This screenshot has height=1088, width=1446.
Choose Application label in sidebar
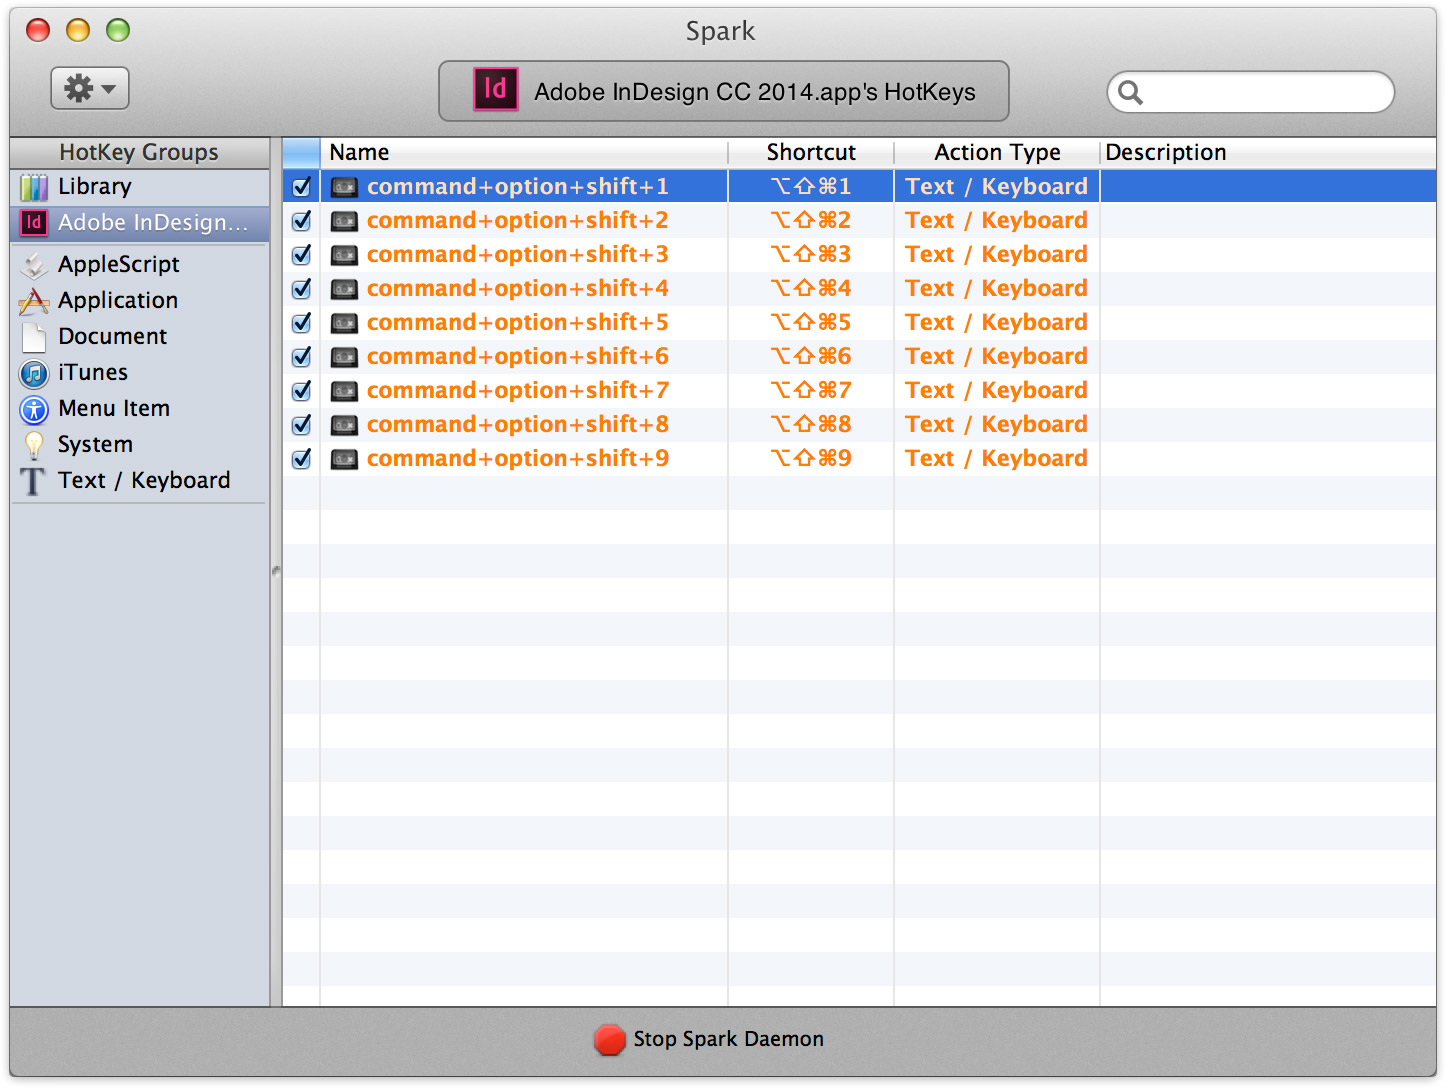(x=118, y=301)
